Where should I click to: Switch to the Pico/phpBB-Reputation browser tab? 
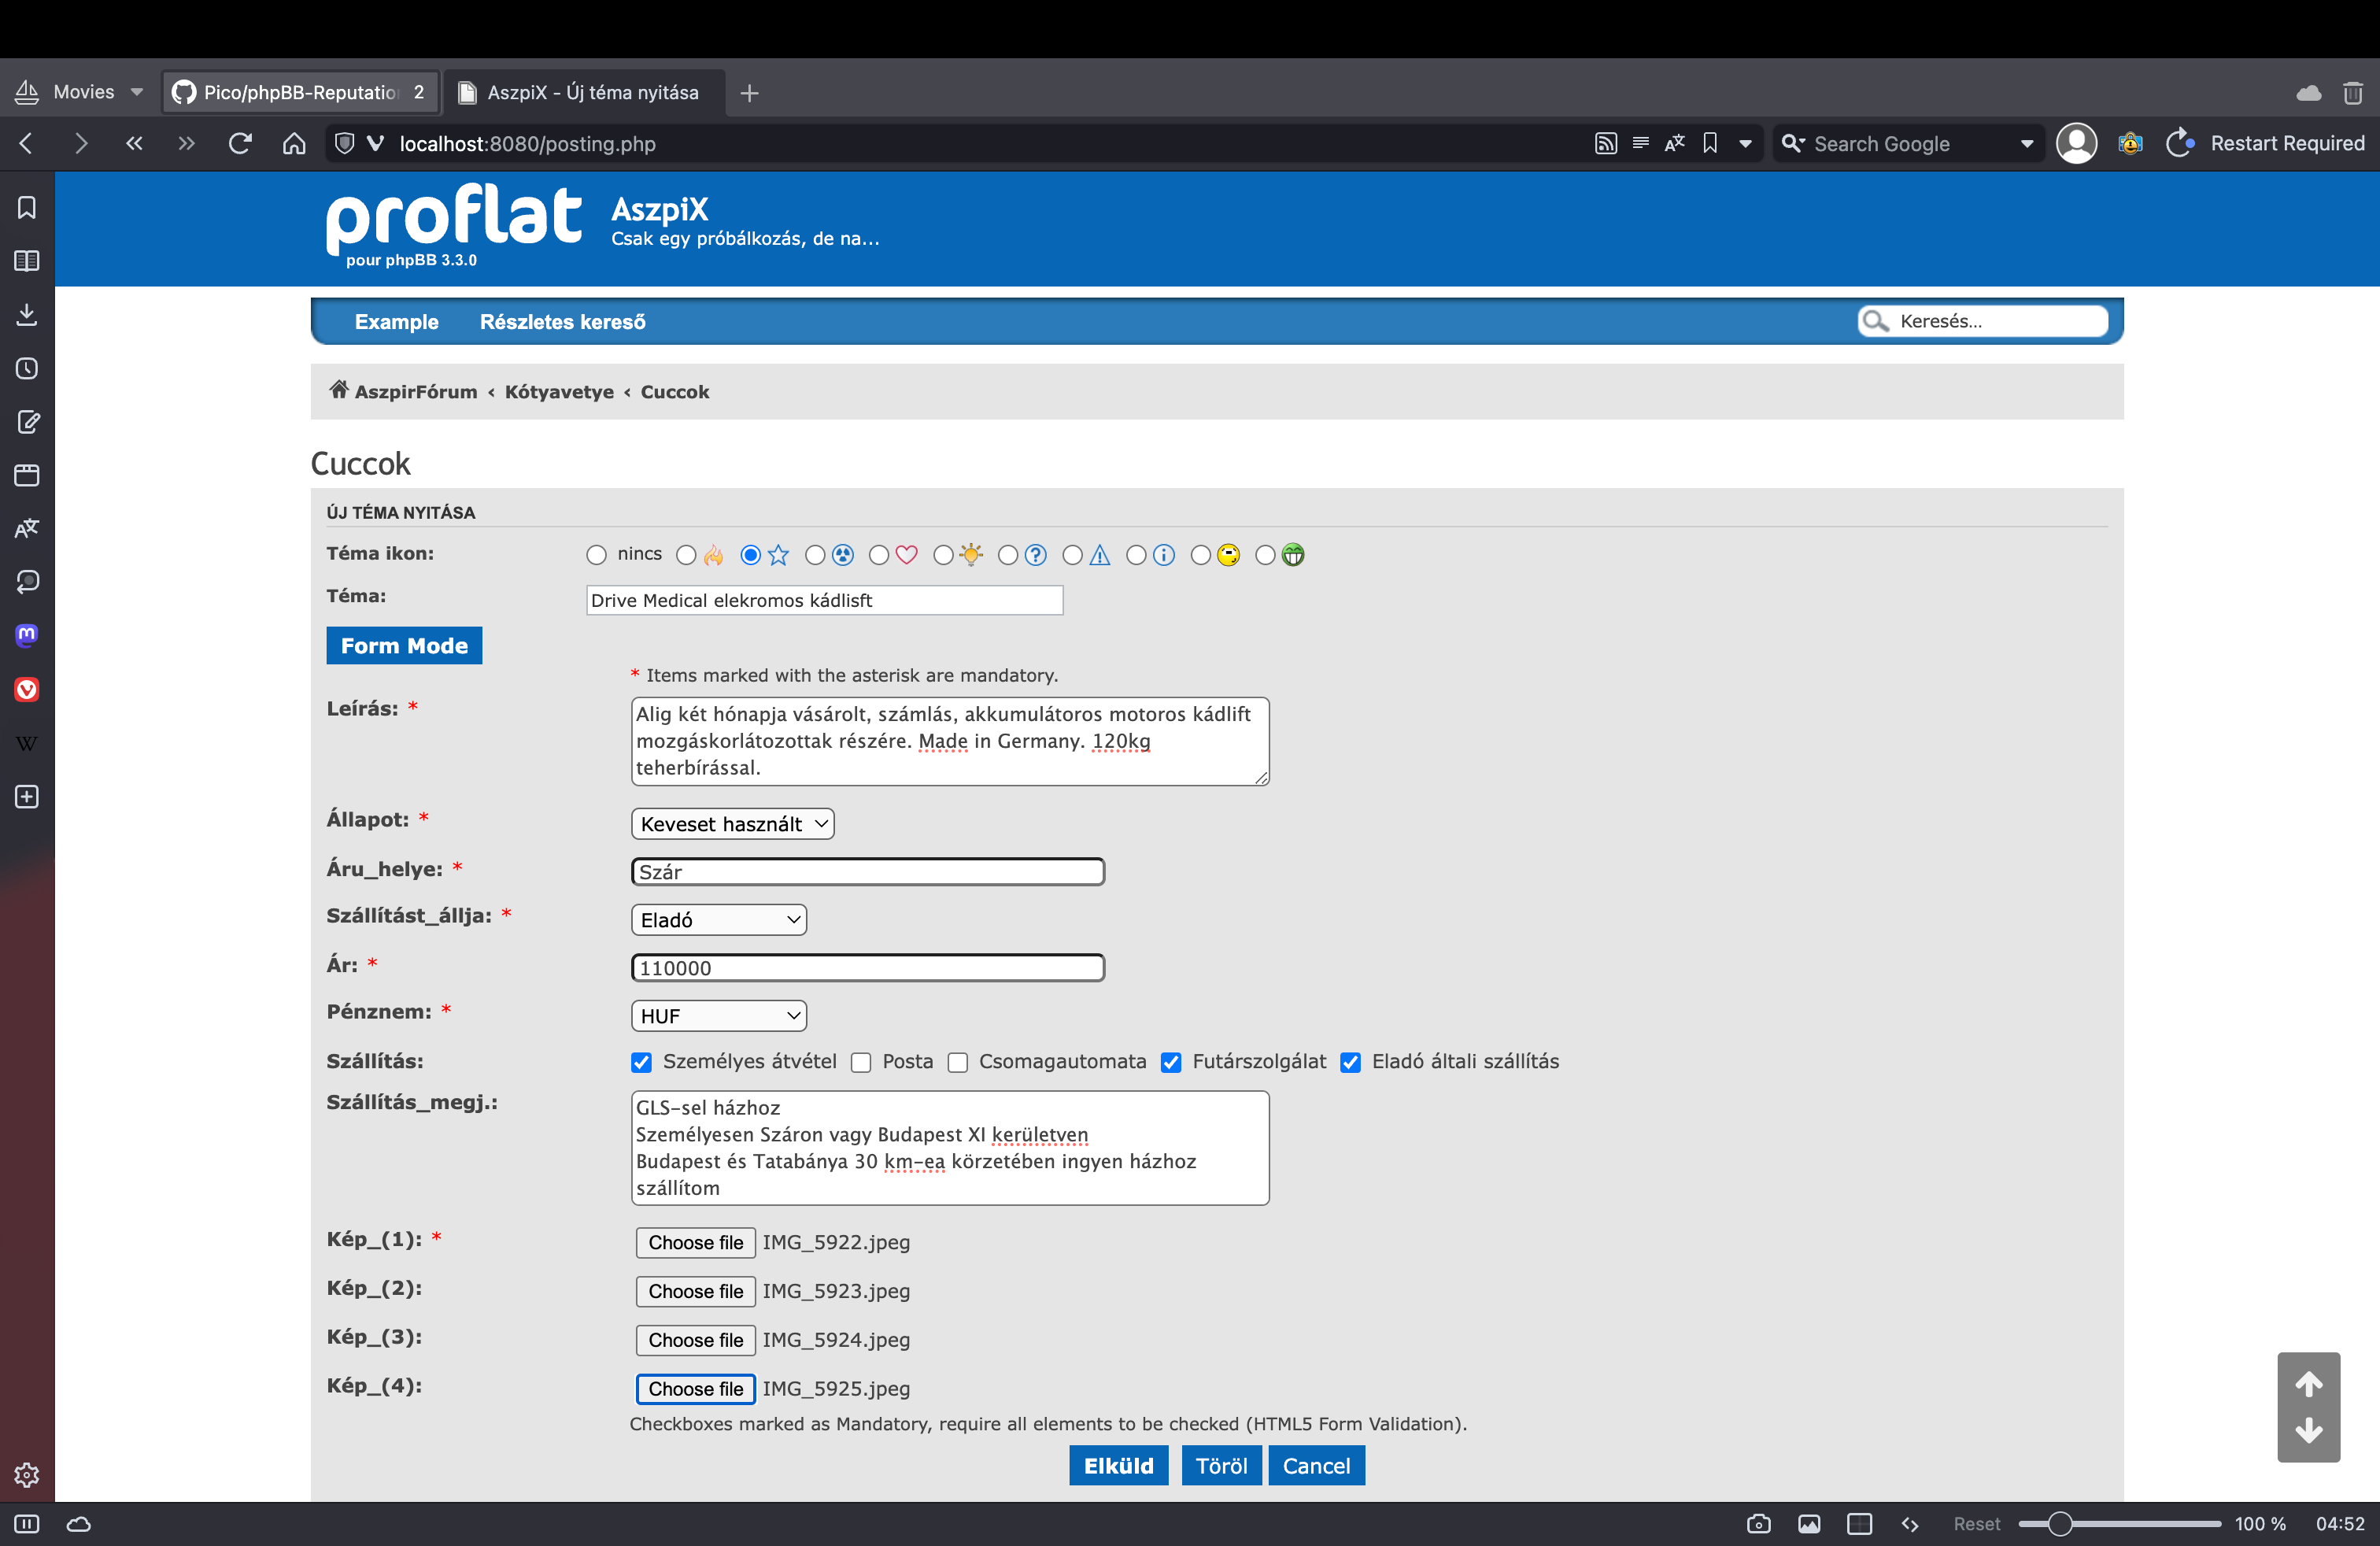tap(298, 92)
